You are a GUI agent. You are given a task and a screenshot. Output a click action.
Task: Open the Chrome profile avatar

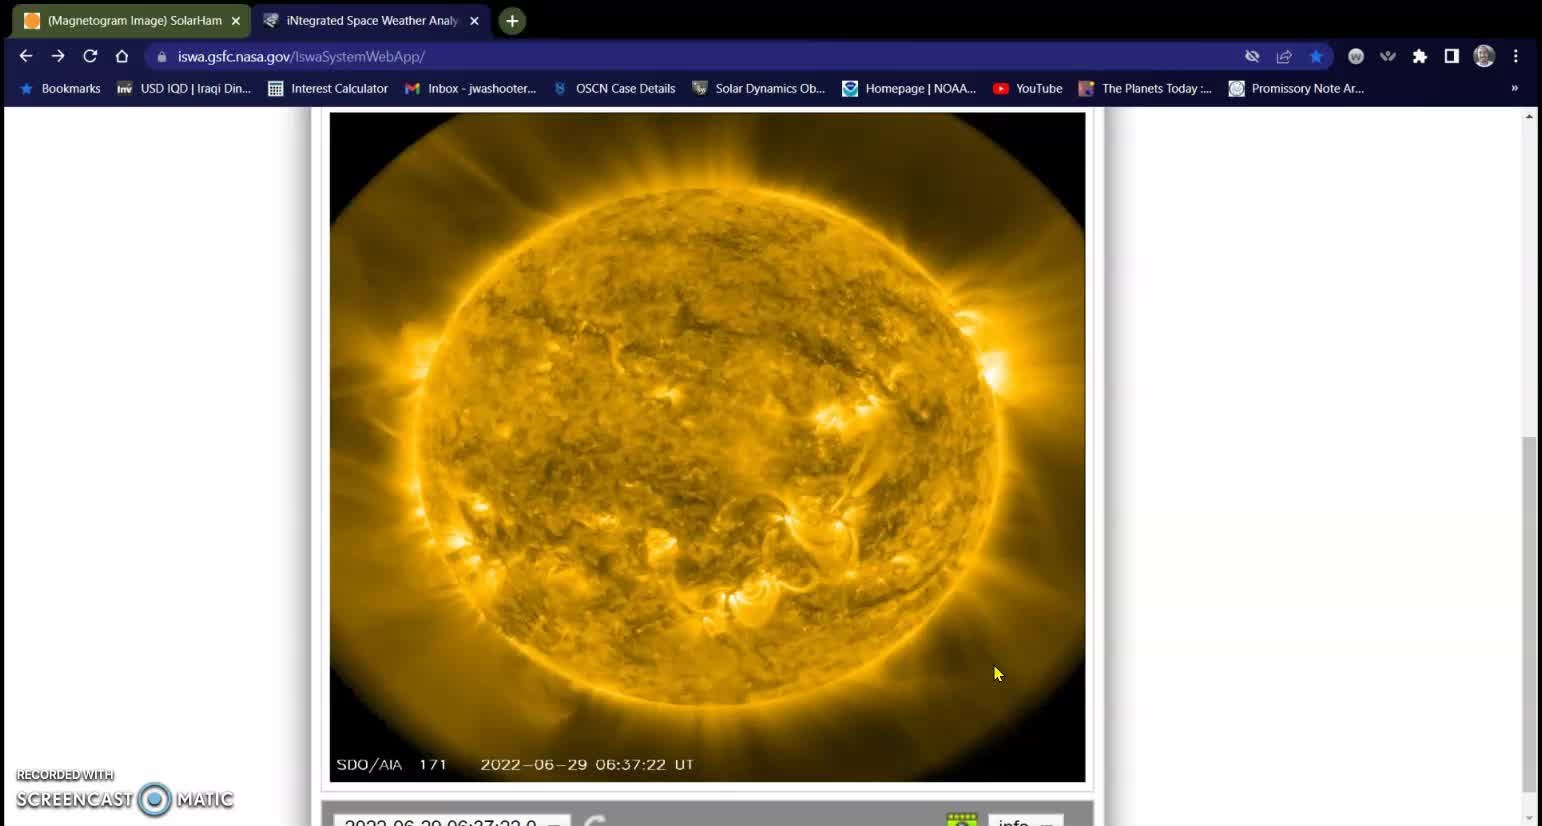click(x=1484, y=56)
